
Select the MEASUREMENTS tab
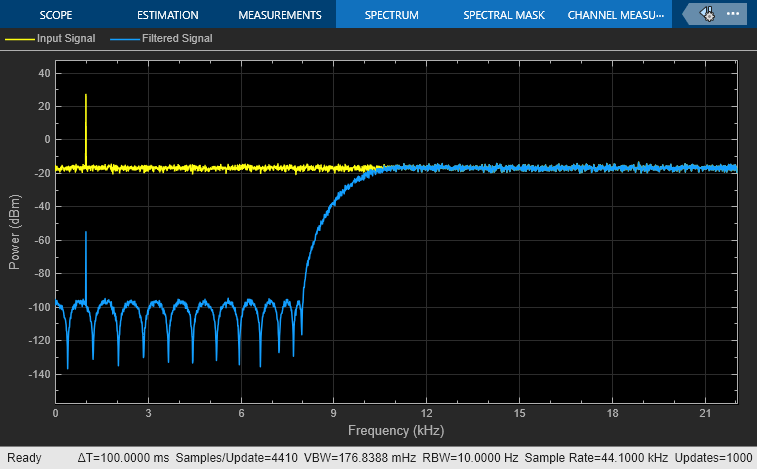(x=280, y=15)
